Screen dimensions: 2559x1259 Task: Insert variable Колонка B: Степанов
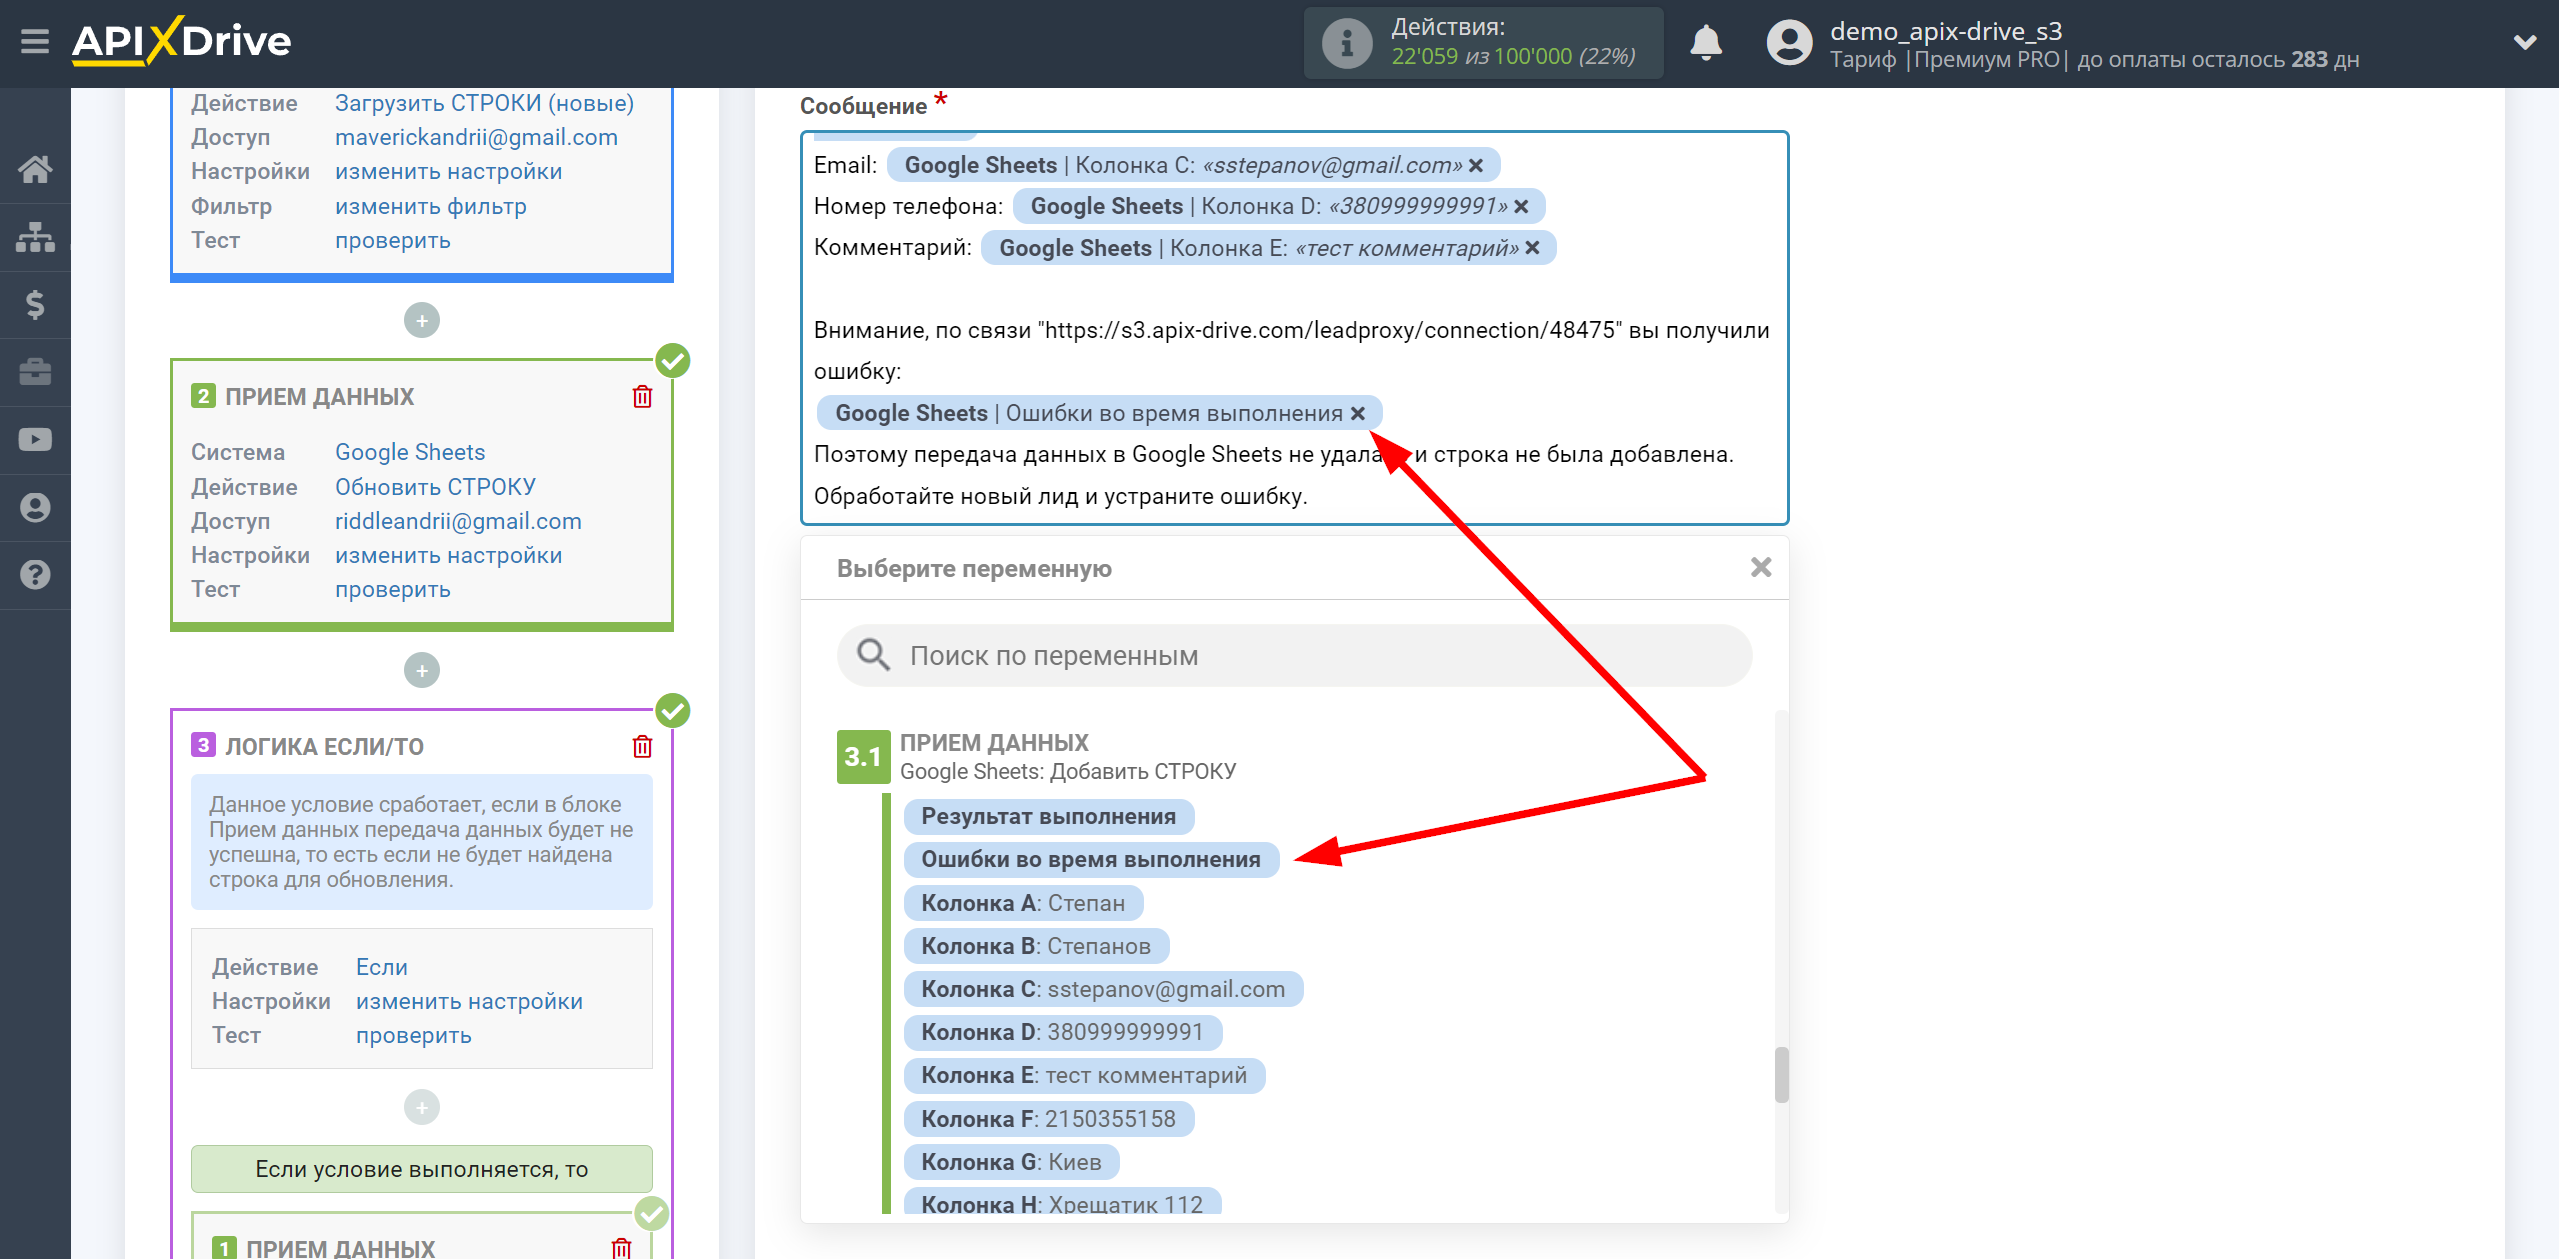1036,946
